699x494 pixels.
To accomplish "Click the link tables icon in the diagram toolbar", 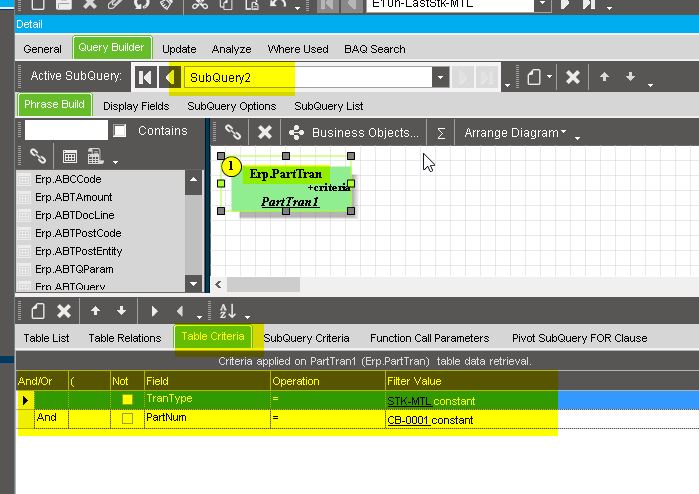I will pyautogui.click(x=233, y=132).
